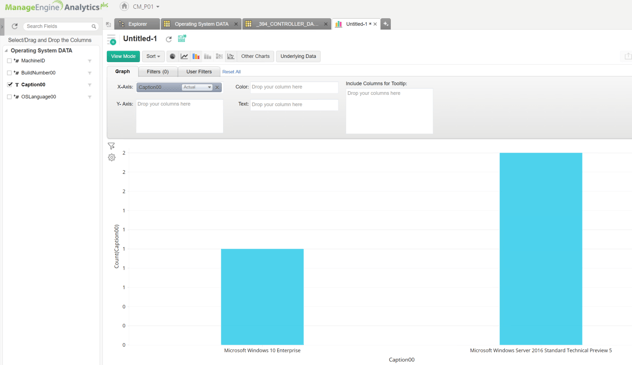Screen dimensions: 632x365
Task: Open the BuildNumber00 column options arrow
Action: point(89,73)
